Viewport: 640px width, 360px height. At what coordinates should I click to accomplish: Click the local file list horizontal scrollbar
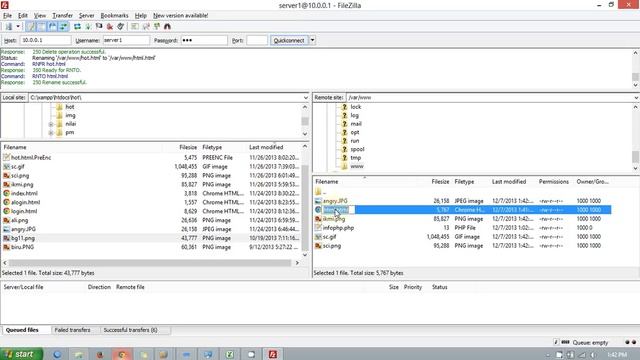pos(151,263)
